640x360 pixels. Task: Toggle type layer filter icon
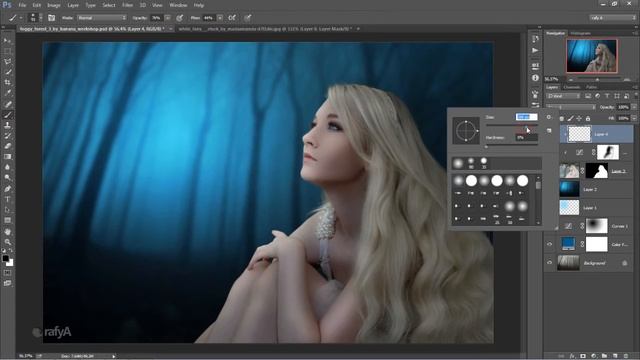pos(607,96)
